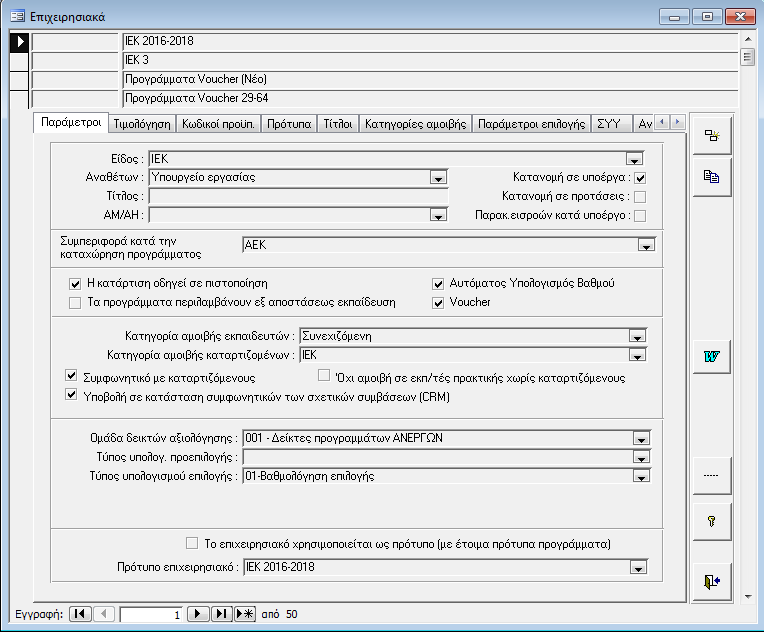
Task: Go to the first record
Action: [80, 613]
